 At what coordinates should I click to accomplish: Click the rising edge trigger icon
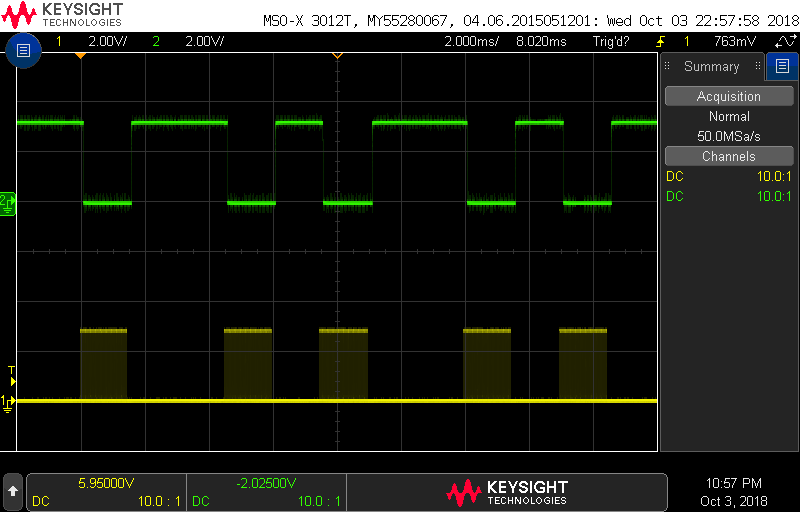tap(661, 42)
